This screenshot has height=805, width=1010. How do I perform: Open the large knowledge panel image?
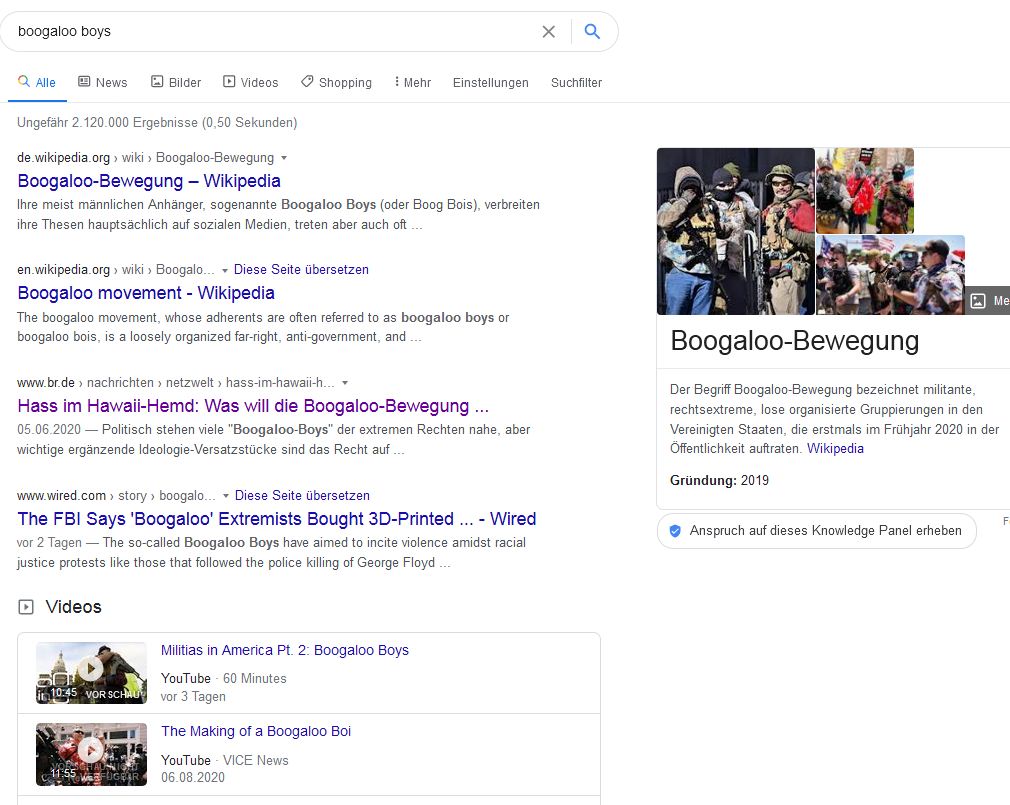click(x=735, y=231)
